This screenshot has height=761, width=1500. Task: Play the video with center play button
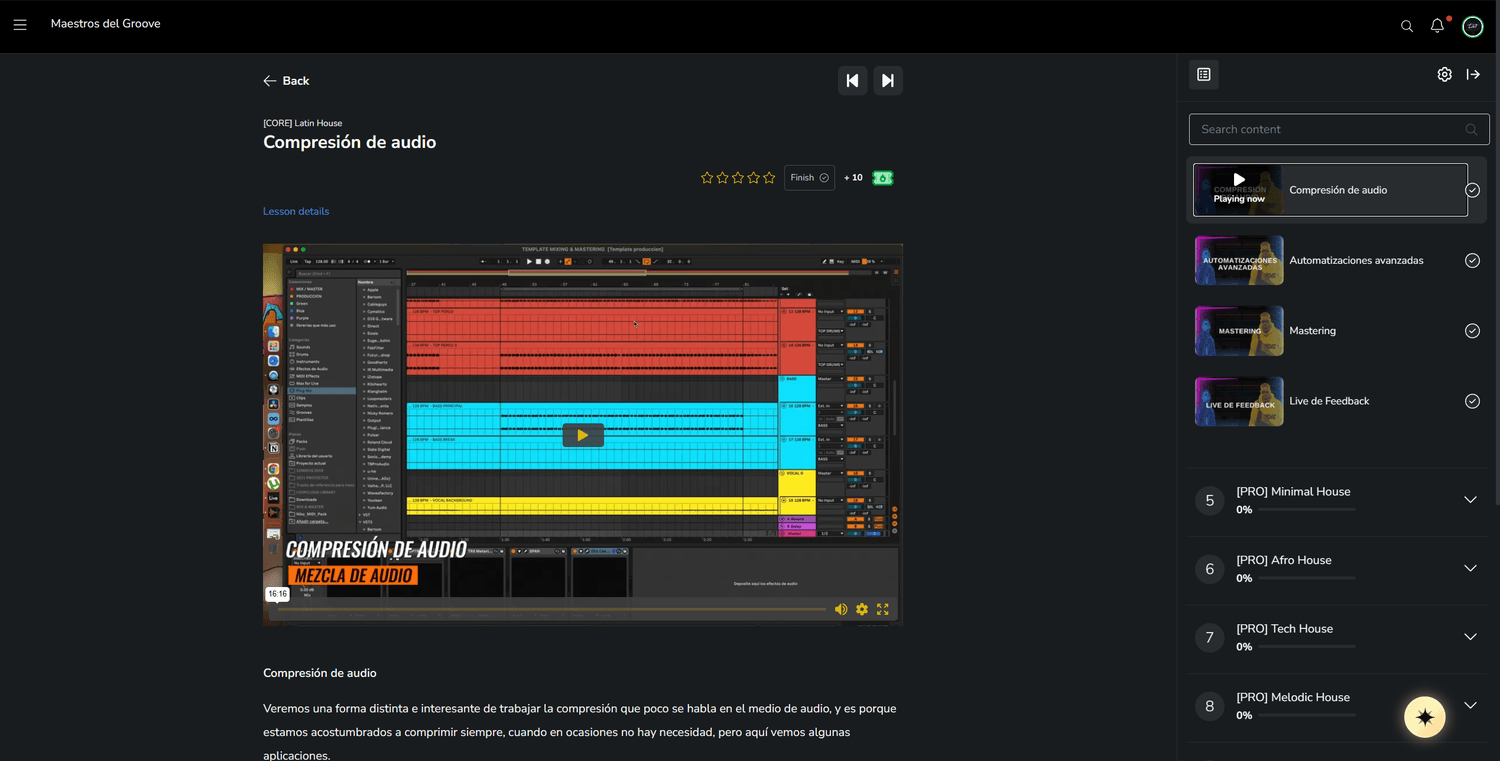(x=583, y=435)
